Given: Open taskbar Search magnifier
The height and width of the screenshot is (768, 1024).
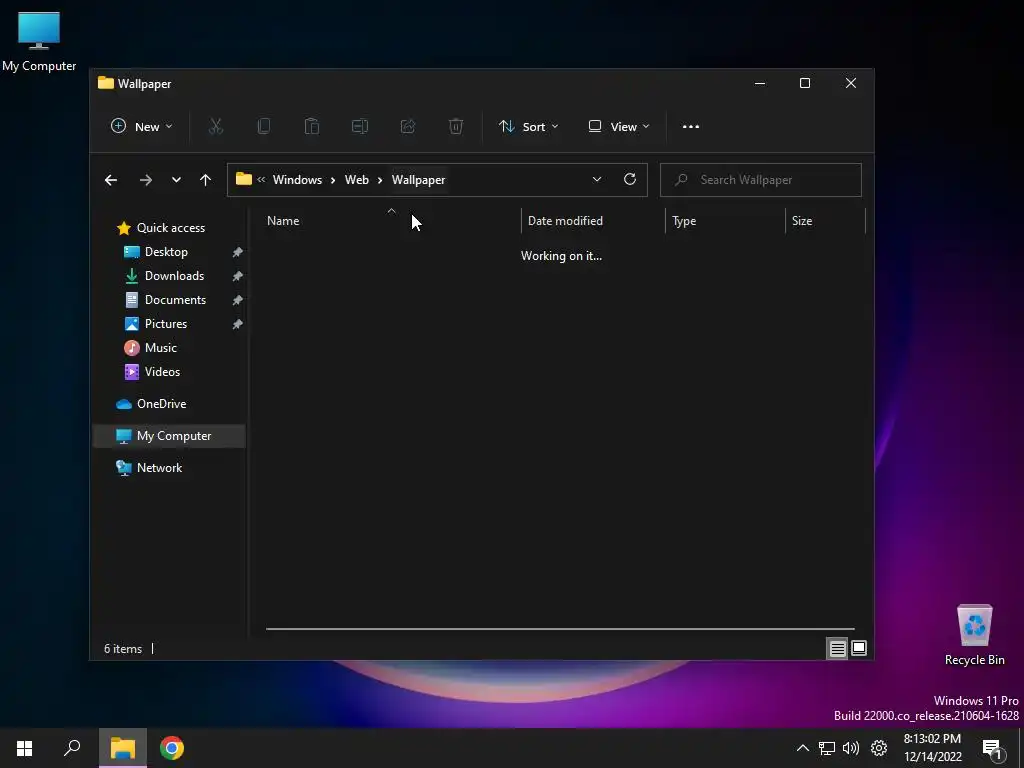Looking at the screenshot, I should tap(72, 748).
